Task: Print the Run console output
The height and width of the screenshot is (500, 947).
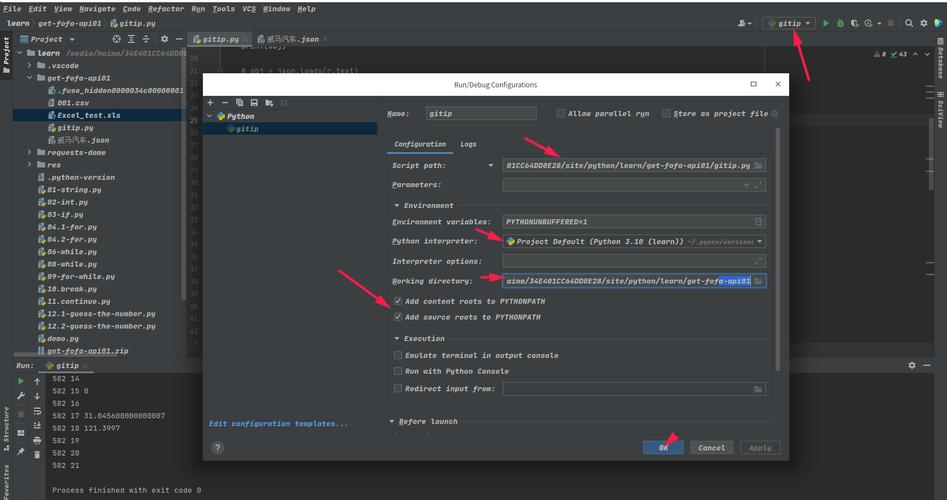Action: coord(37,440)
